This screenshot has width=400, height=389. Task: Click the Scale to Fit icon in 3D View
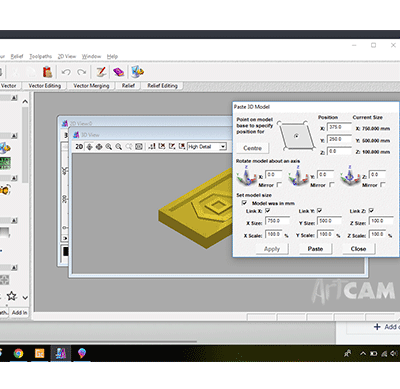point(139,147)
